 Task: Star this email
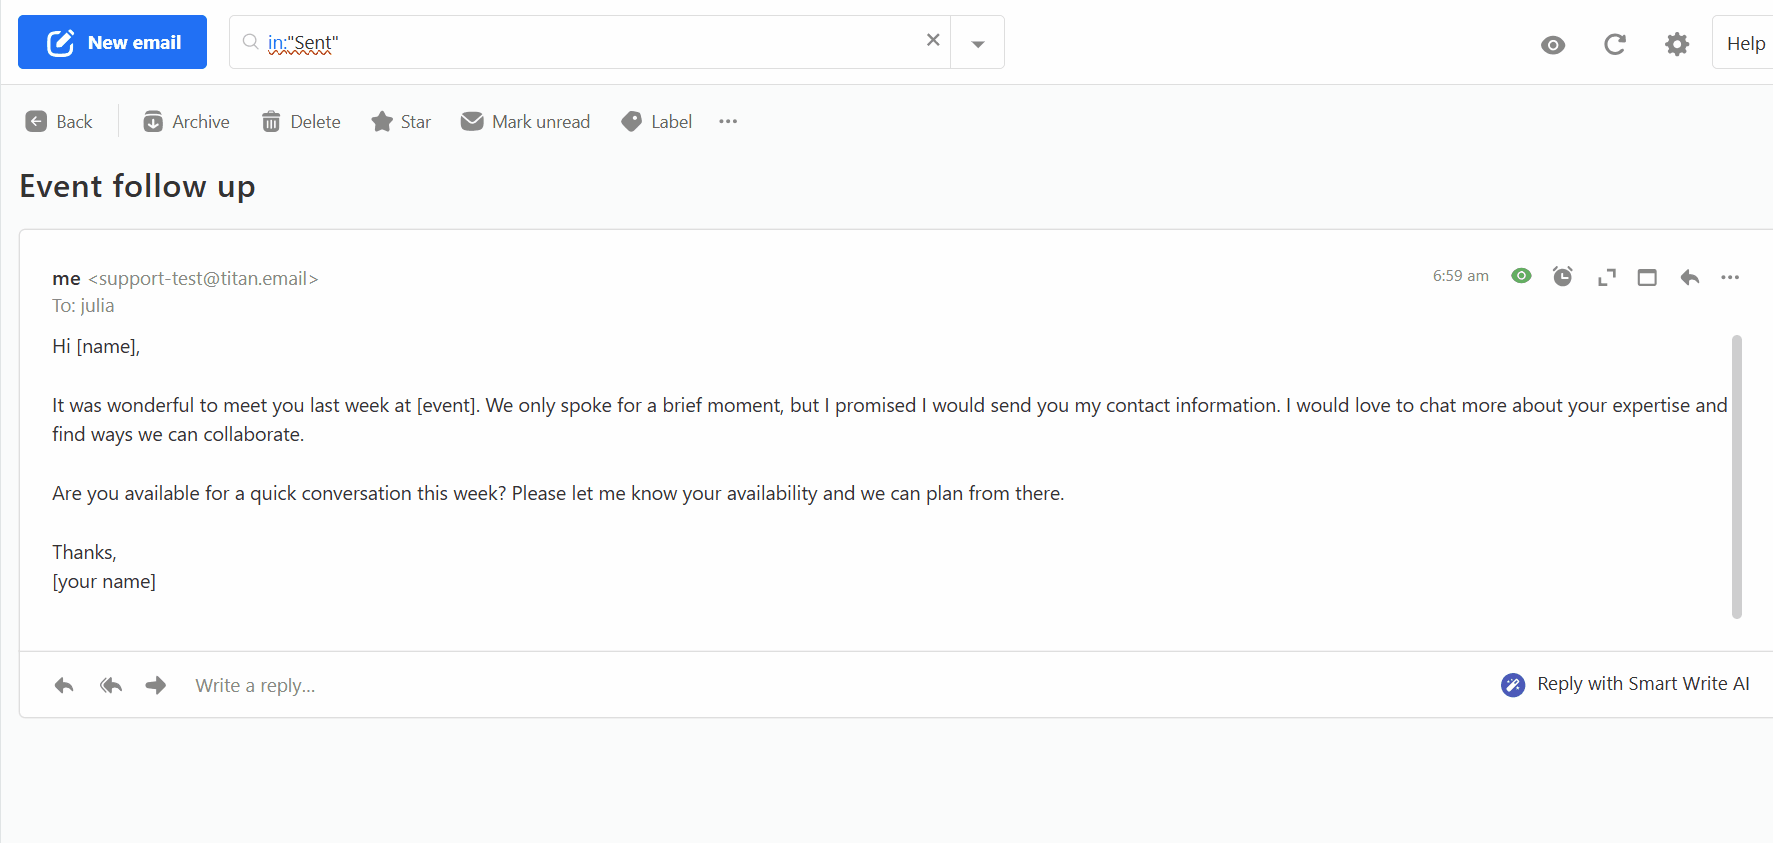(x=401, y=122)
